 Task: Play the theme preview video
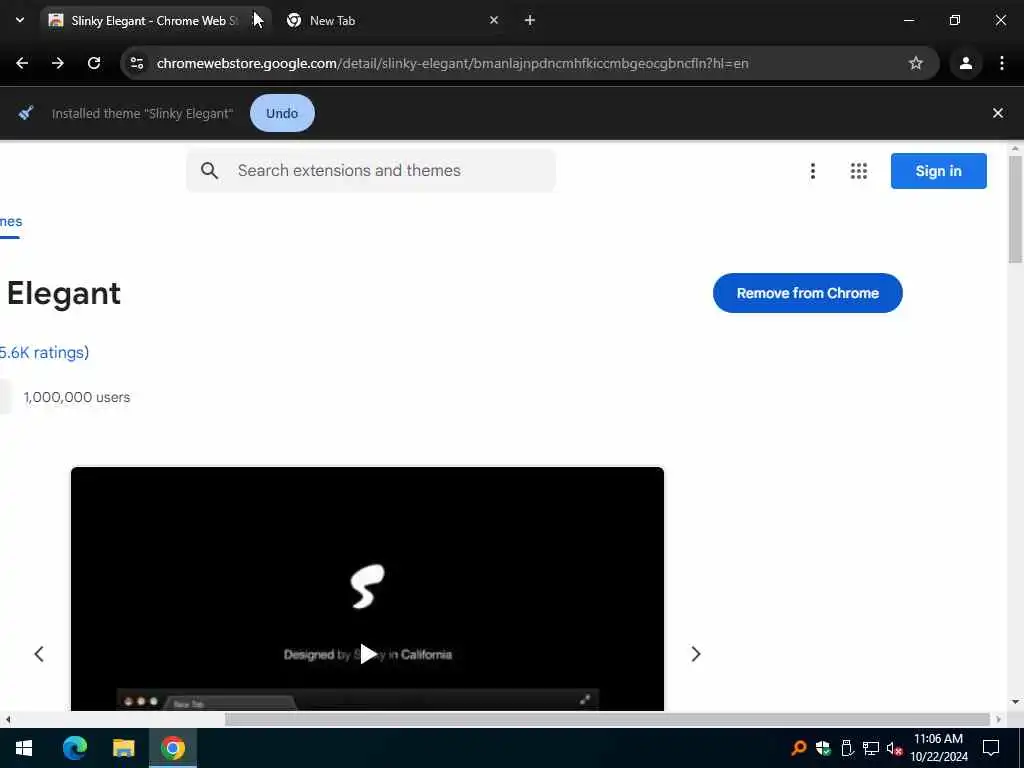point(368,654)
